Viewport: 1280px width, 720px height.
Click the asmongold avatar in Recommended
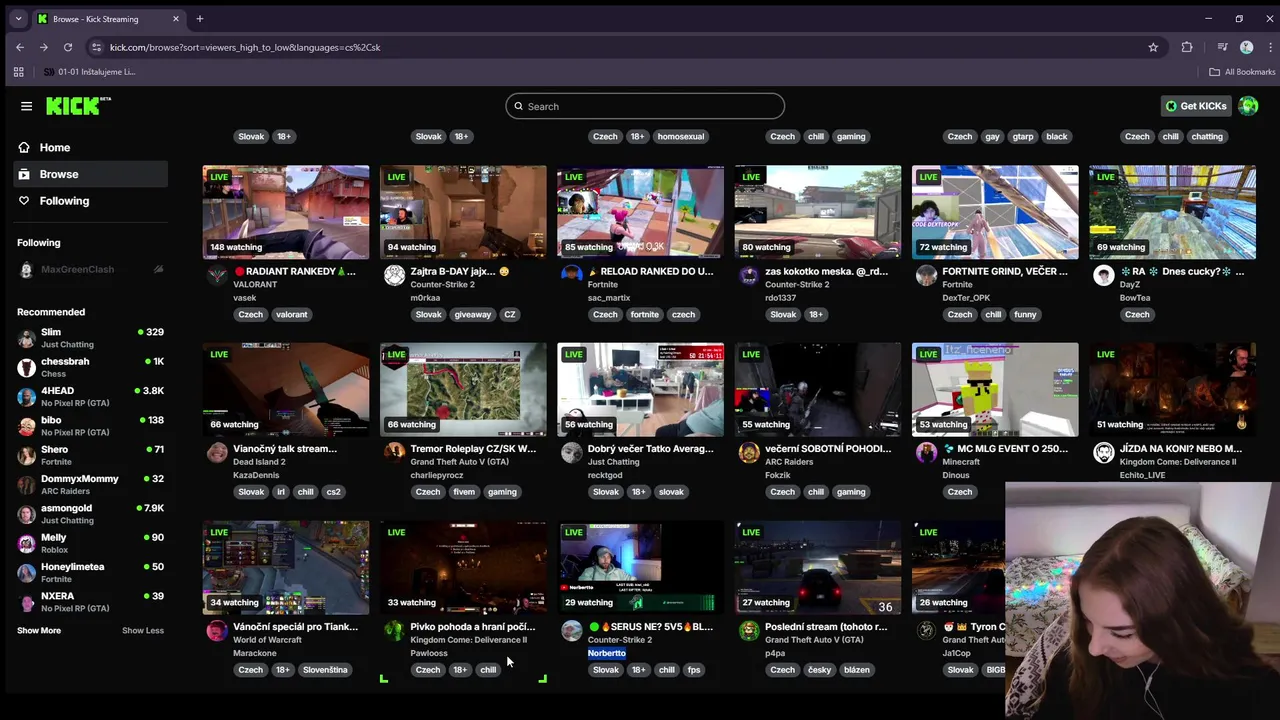point(27,514)
